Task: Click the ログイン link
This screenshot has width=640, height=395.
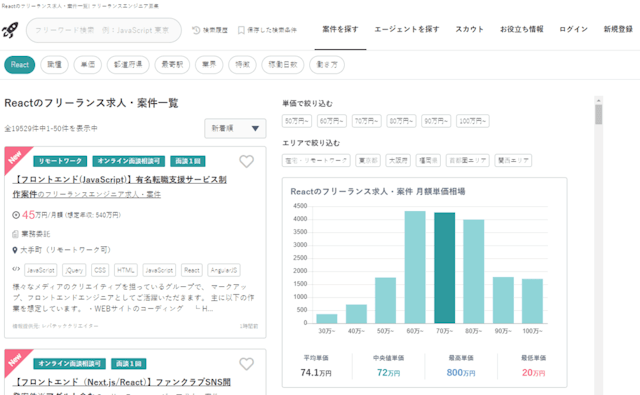Action: point(573,29)
